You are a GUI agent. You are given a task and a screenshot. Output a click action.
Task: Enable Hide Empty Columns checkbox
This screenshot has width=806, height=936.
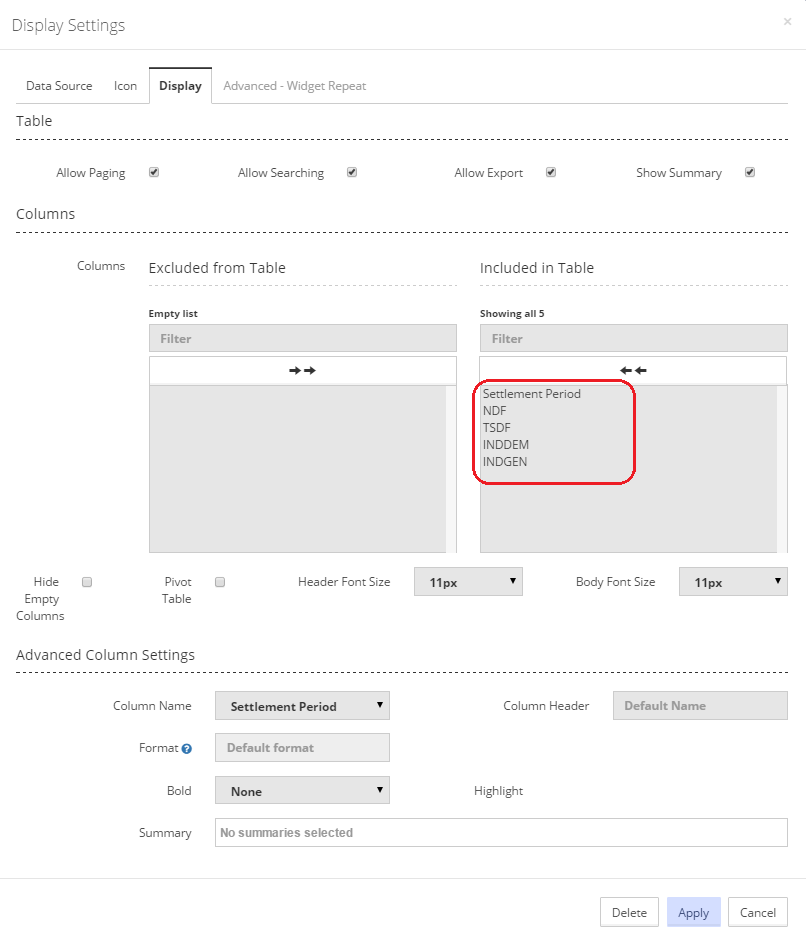(x=87, y=582)
